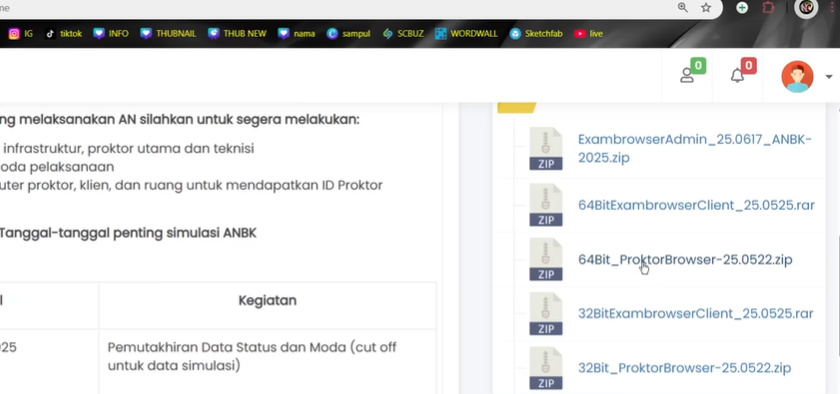Click the Pemutakhiran Data Status dan Moda cell
840x394 pixels.
(x=267, y=361)
